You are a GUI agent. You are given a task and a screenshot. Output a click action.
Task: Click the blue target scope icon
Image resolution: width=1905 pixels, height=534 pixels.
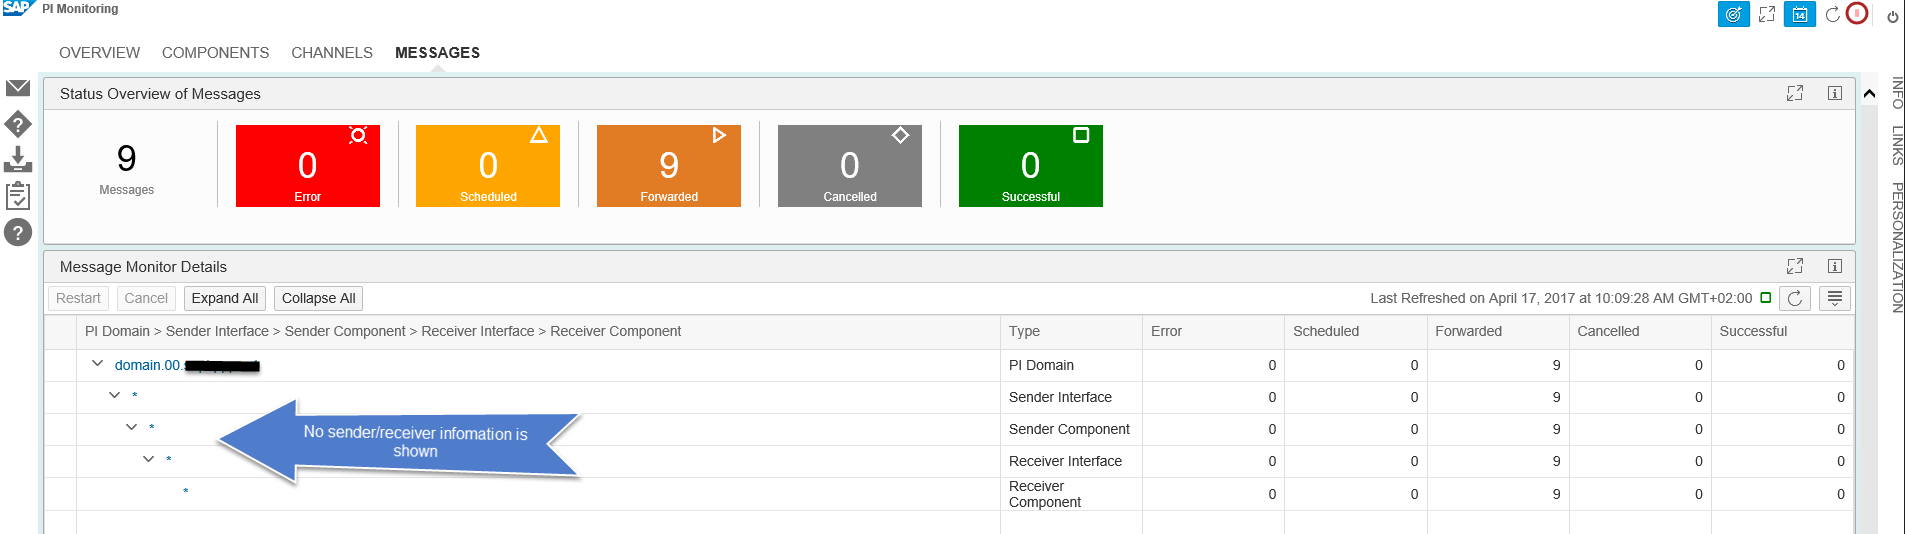click(1734, 15)
